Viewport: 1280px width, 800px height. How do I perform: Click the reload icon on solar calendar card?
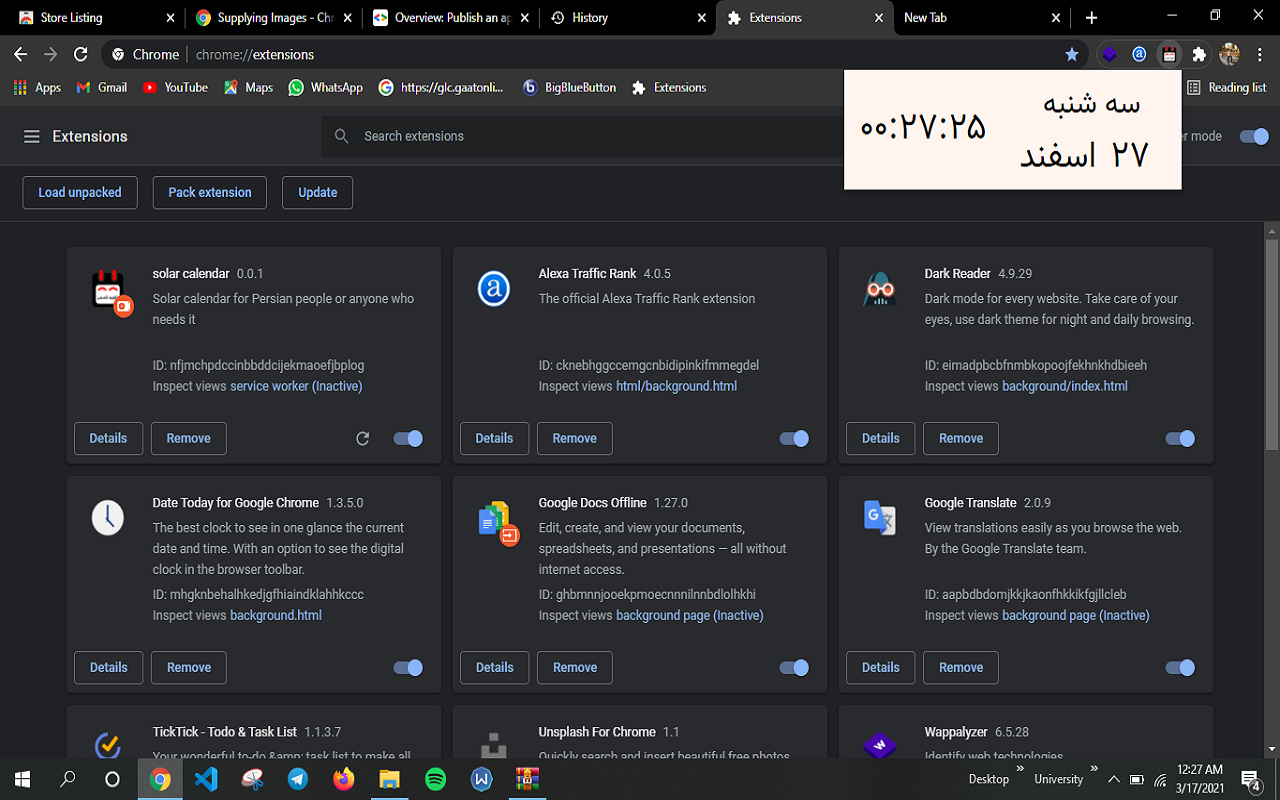[x=363, y=438]
